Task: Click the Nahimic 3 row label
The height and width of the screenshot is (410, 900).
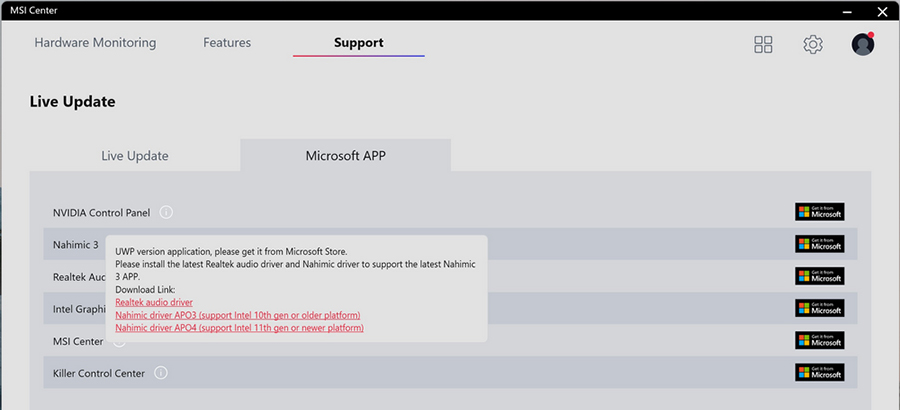Action: click(76, 245)
